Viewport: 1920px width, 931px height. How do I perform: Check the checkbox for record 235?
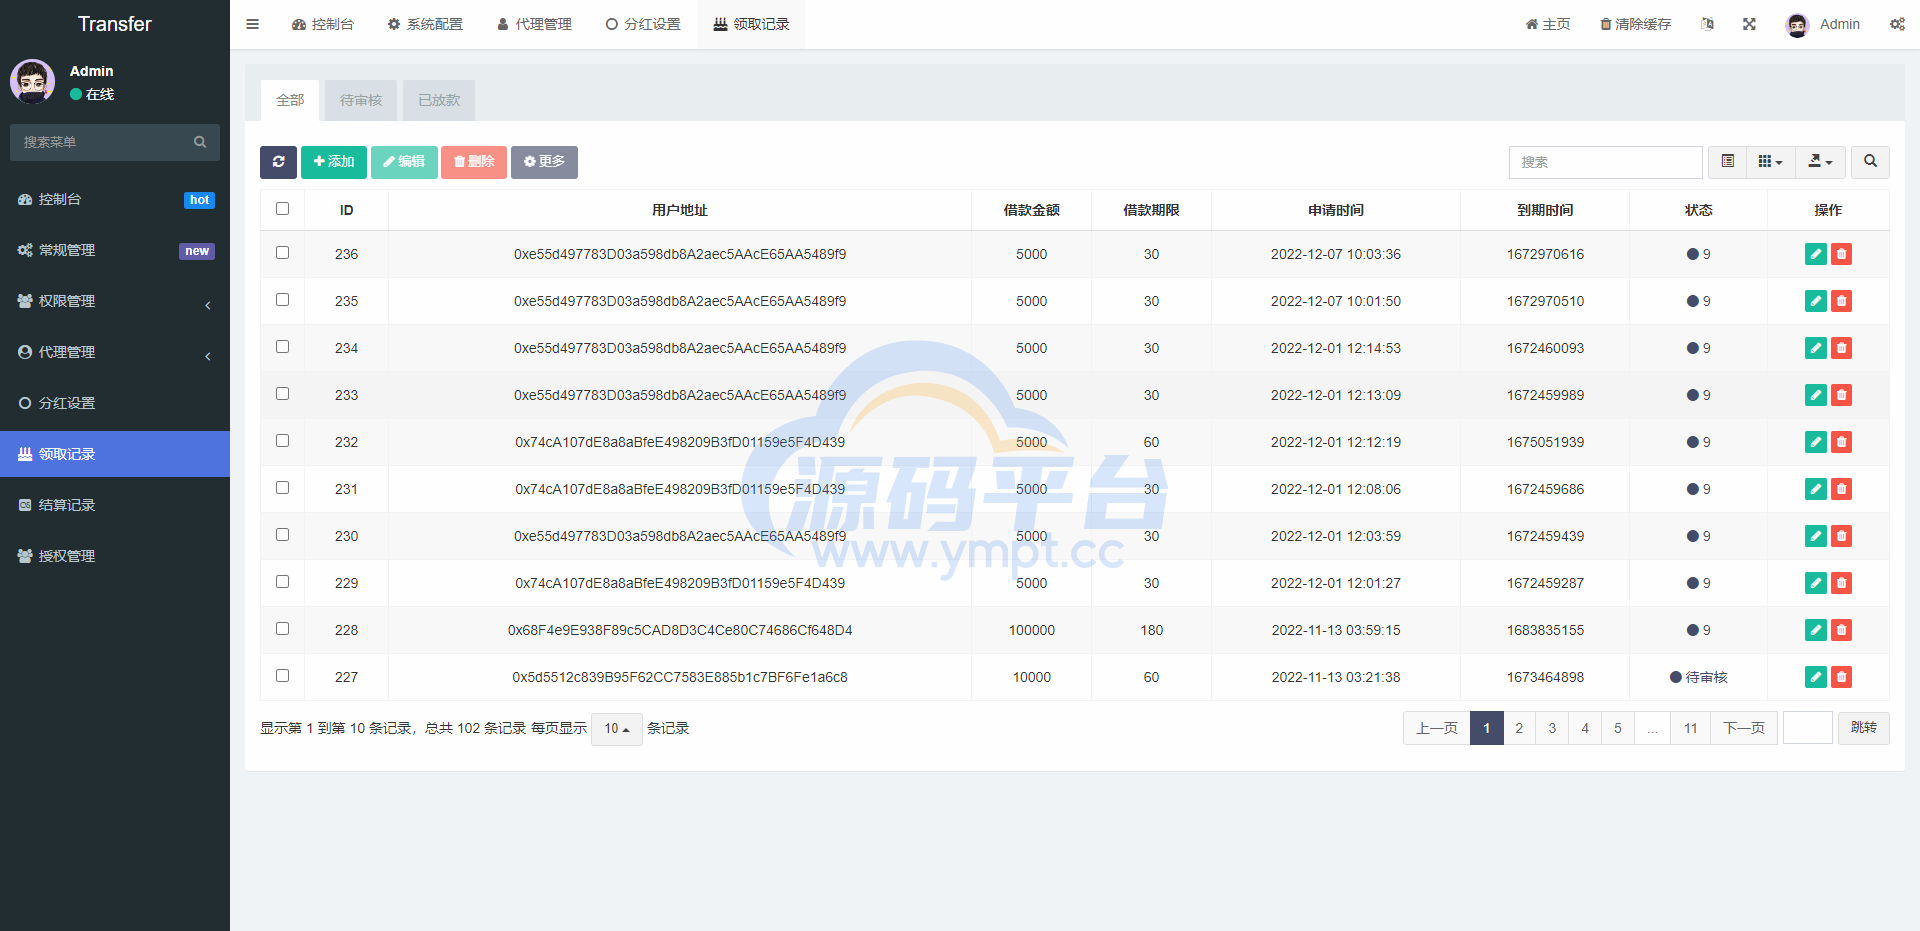[x=282, y=300]
